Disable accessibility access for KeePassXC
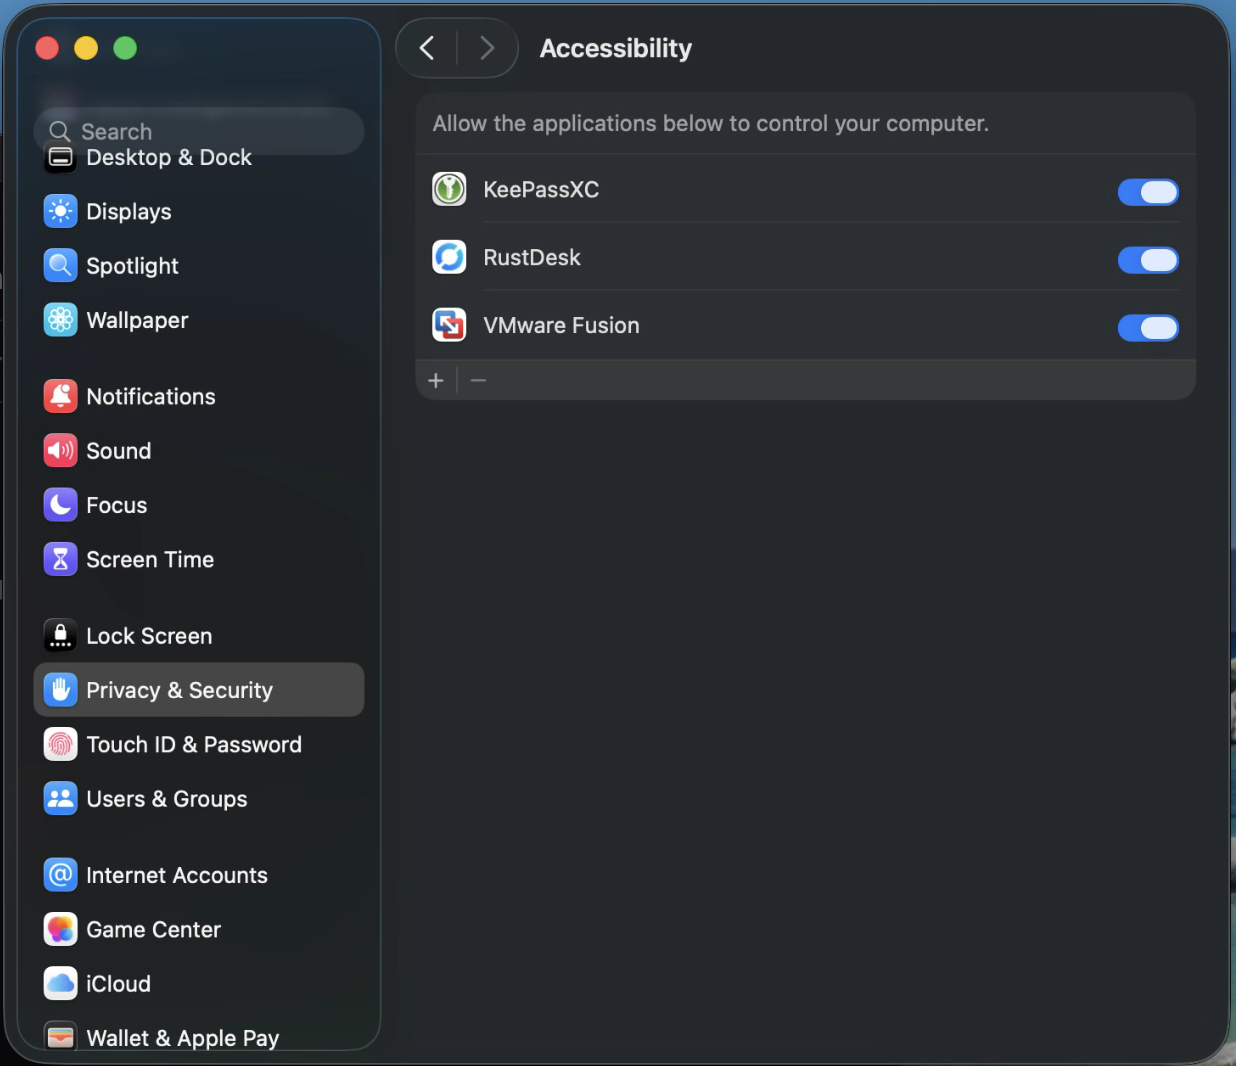 pos(1147,192)
